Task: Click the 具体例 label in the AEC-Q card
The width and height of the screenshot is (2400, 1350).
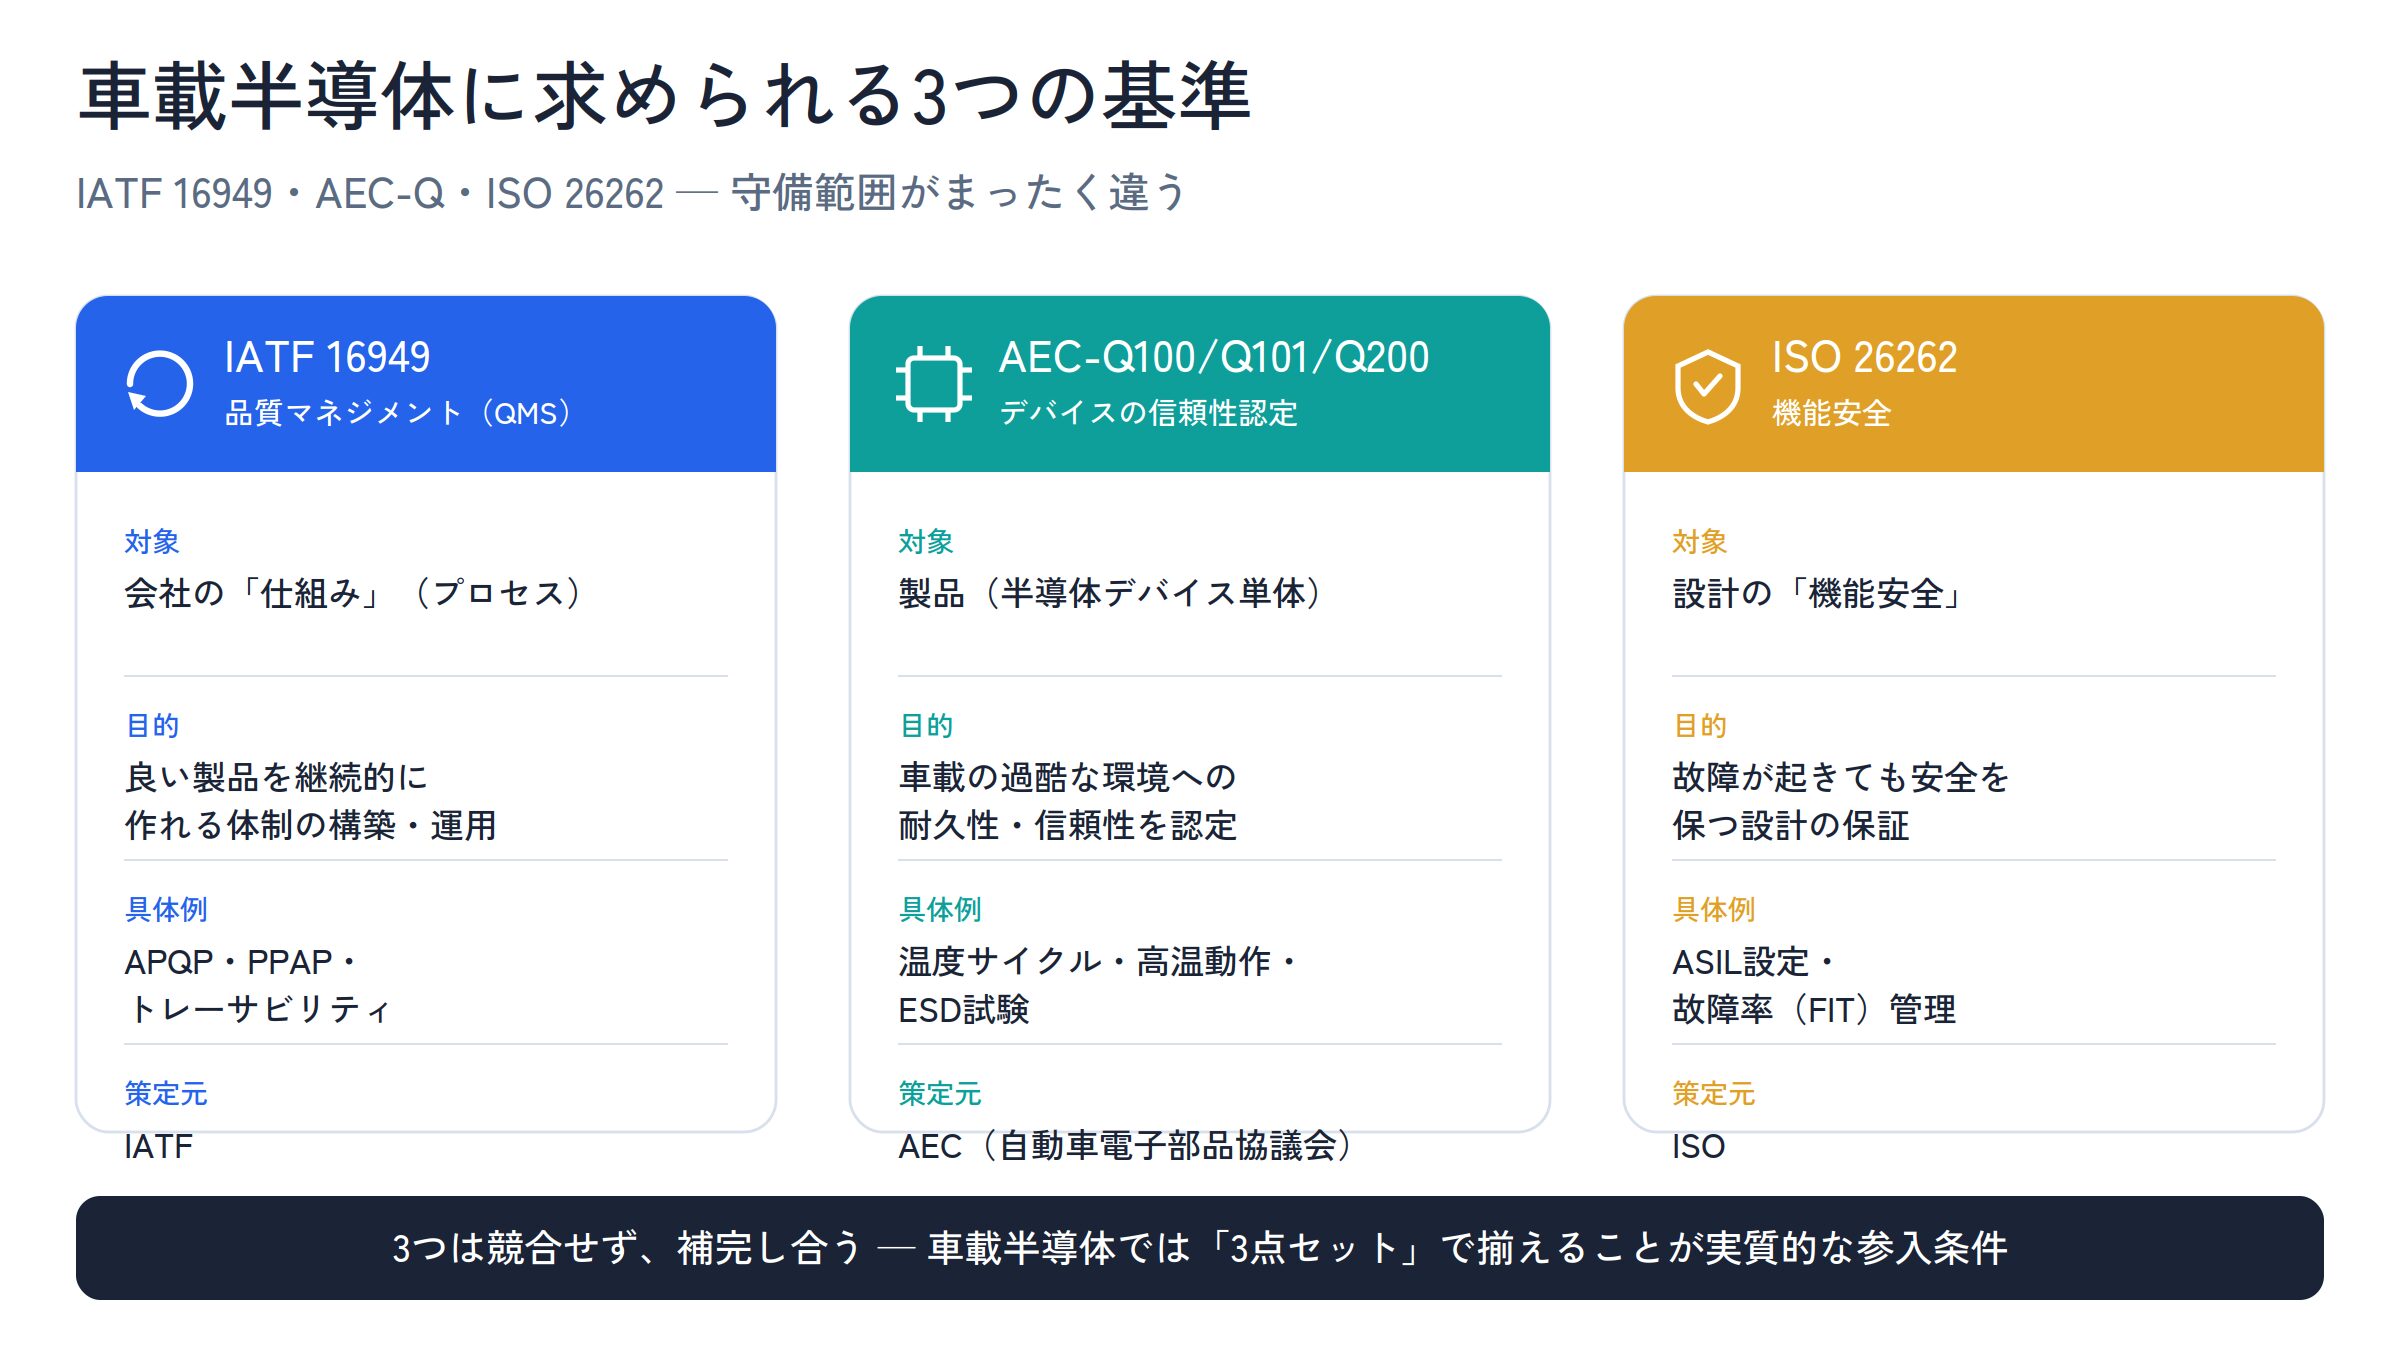Action: pyautogui.click(x=940, y=909)
